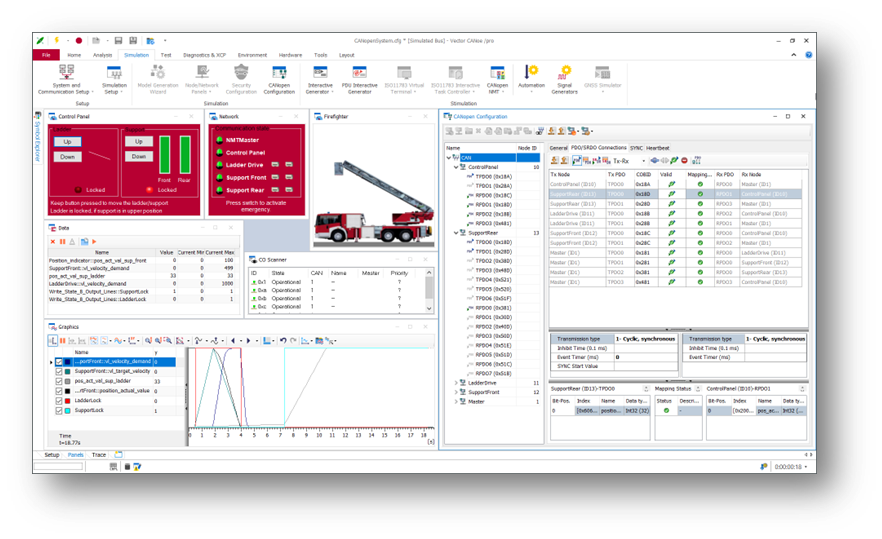Click the help icon at top right
The width and height of the screenshot is (882, 539).
[808, 55]
